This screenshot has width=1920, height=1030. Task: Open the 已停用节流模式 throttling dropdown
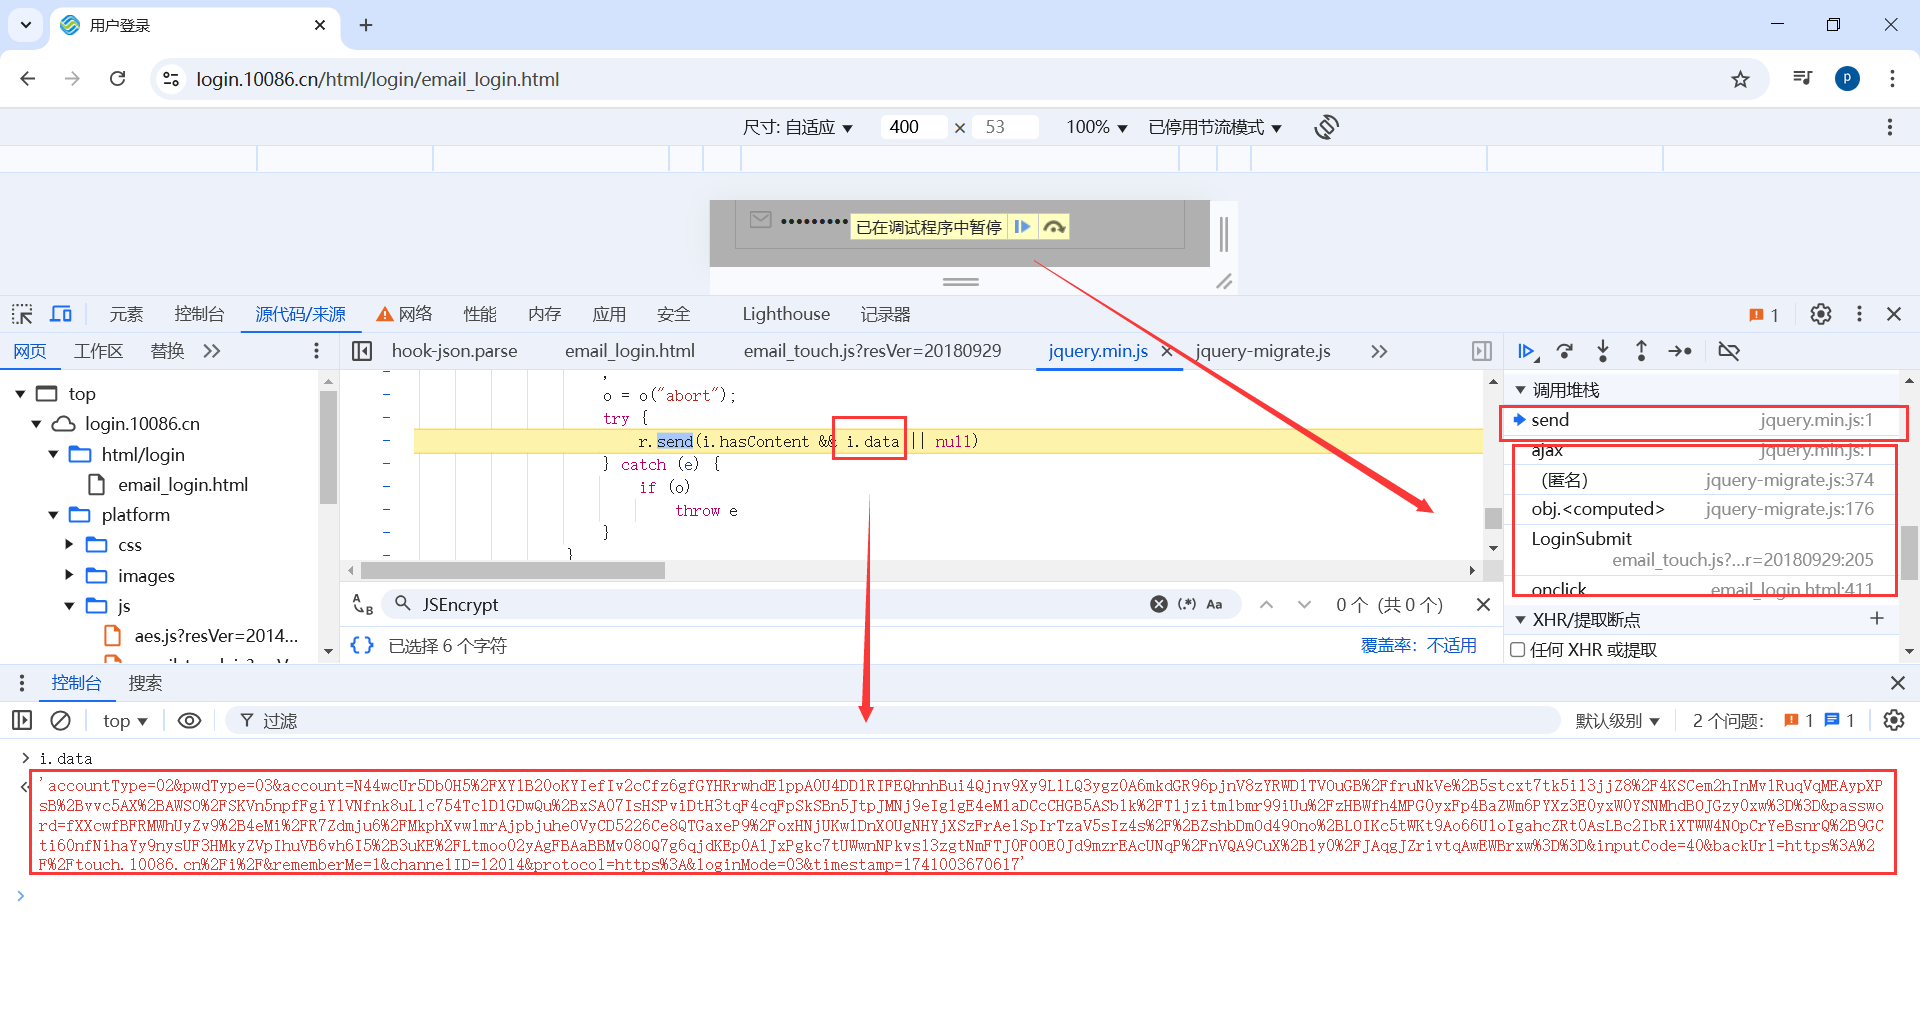(x=1215, y=127)
